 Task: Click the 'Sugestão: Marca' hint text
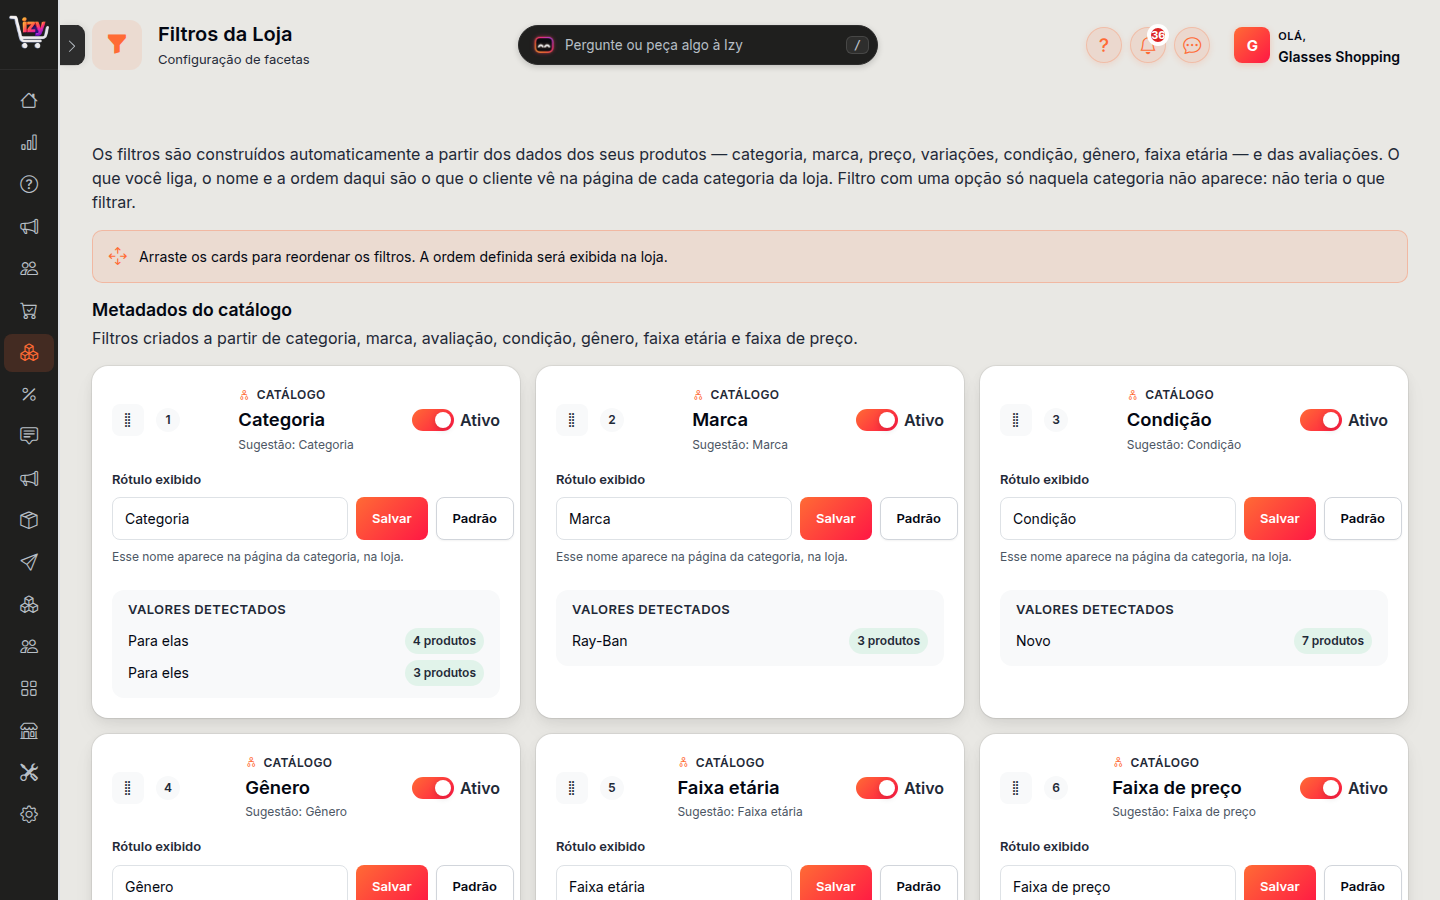[740, 445]
